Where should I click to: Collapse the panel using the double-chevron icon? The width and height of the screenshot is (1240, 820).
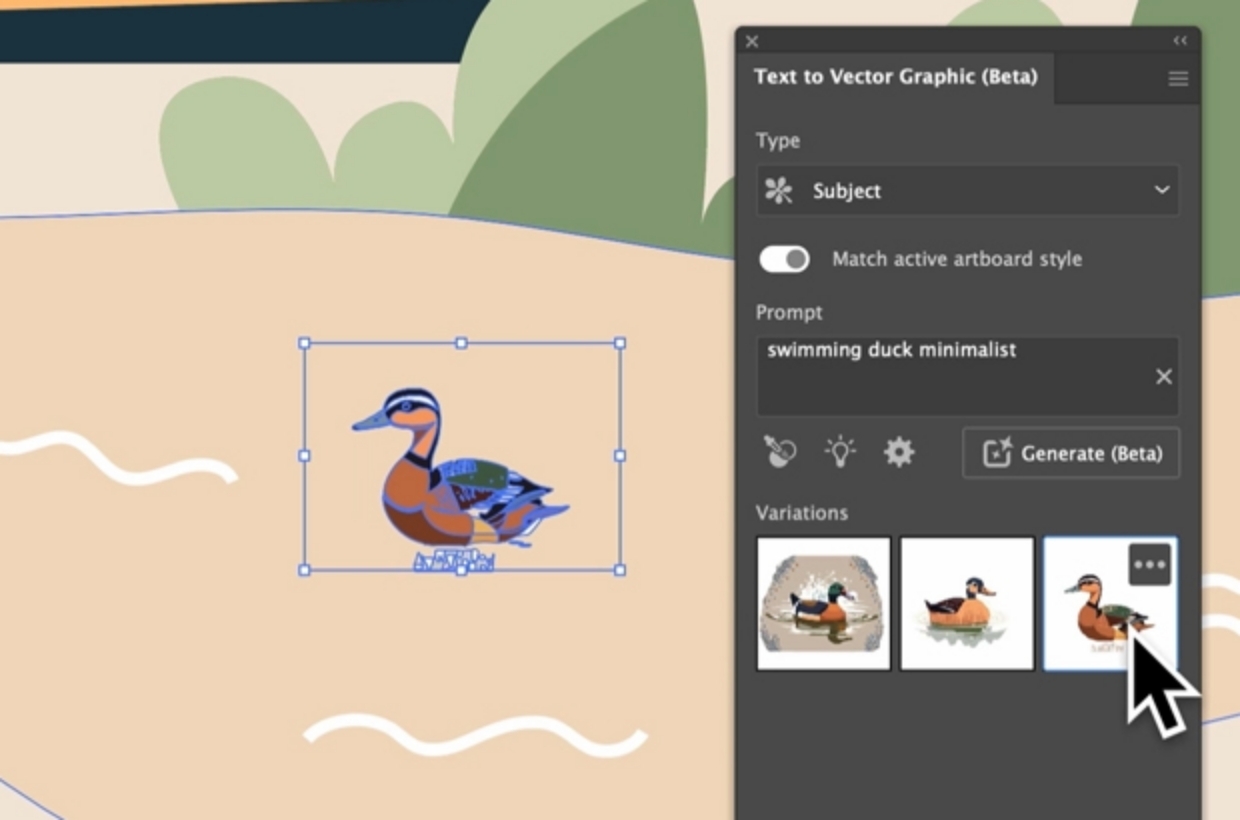point(1179,40)
